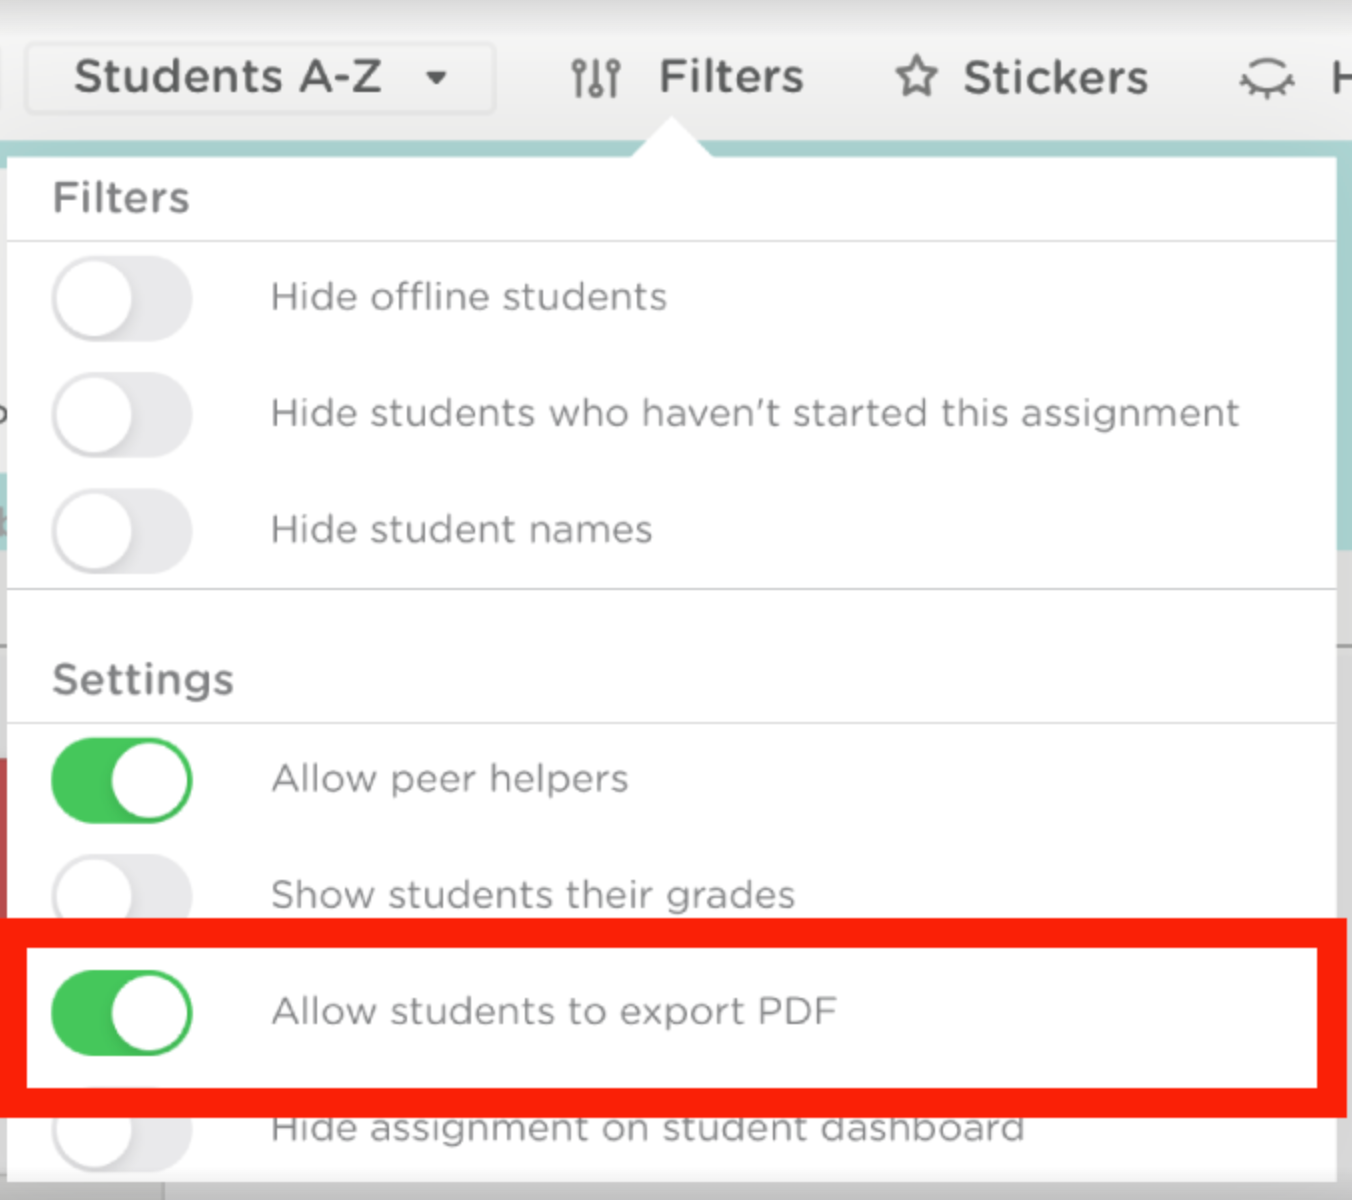Turn on Show students their grades
1352x1200 pixels.
122,893
